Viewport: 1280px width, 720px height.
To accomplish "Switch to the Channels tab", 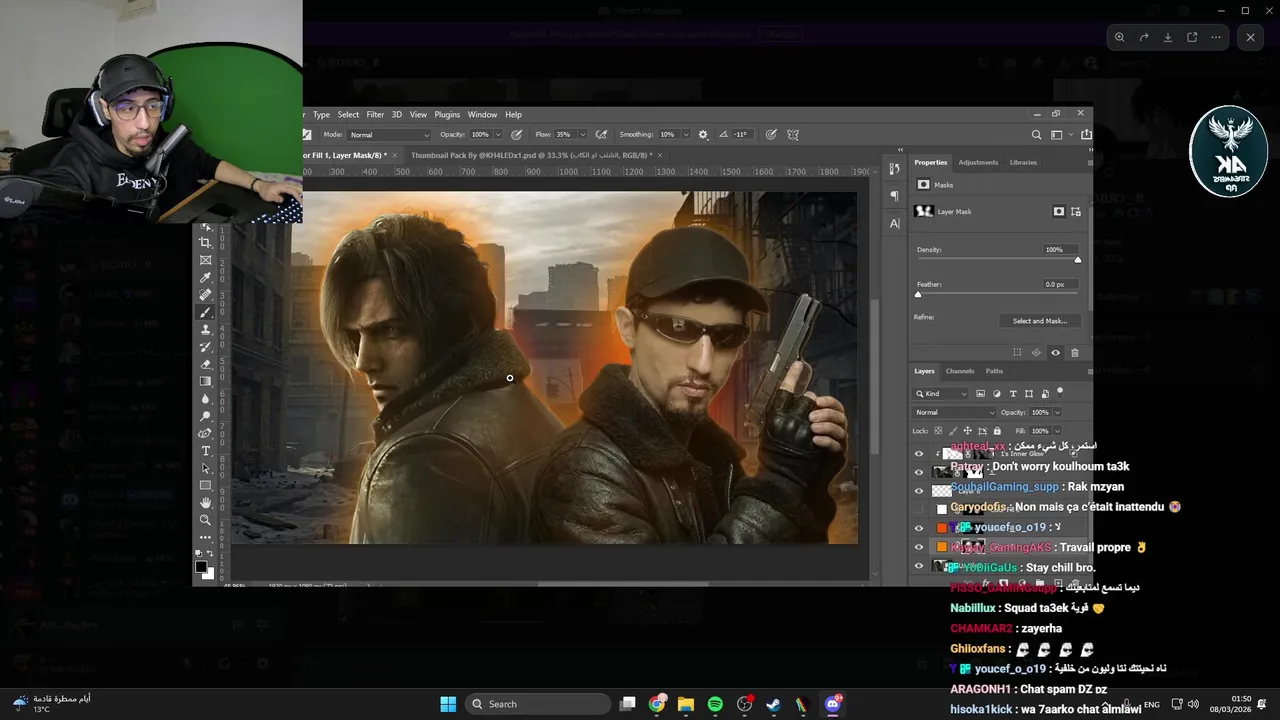I will tap(960, 371).
